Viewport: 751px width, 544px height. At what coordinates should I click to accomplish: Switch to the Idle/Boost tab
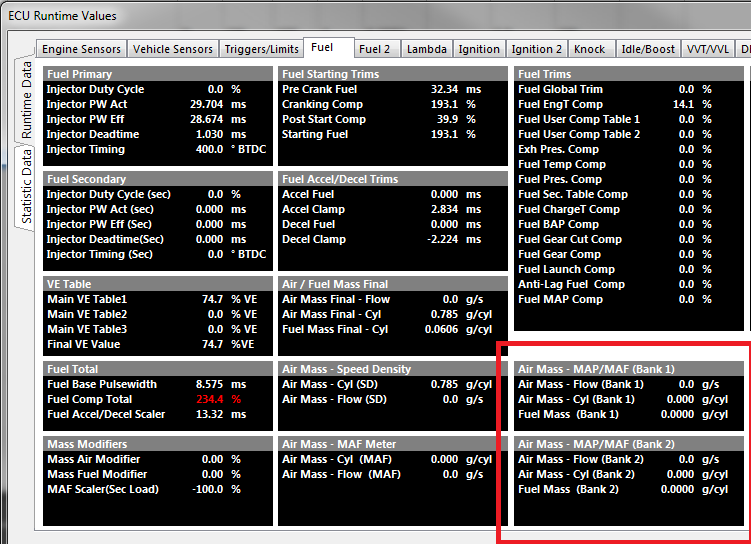click(648, 49)
